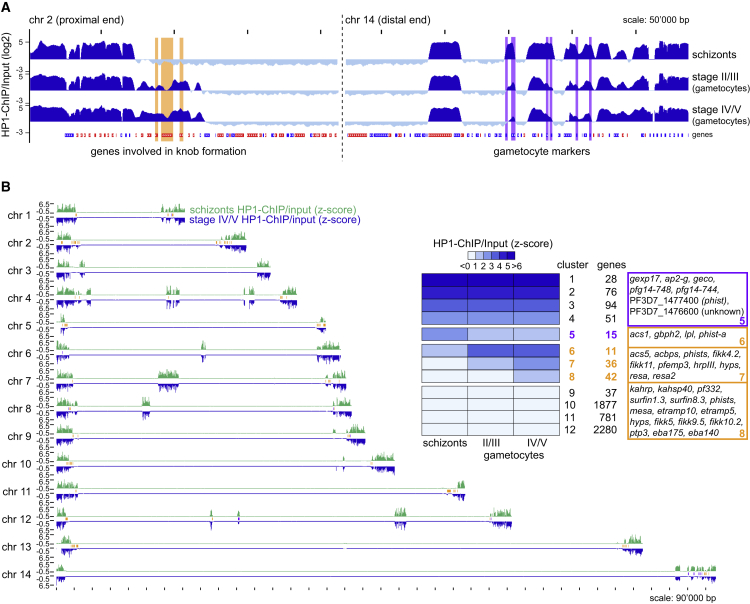Click cluster 6 IV/V heatmap cell
Screen dimensions: 750x604
coord(536,351)
